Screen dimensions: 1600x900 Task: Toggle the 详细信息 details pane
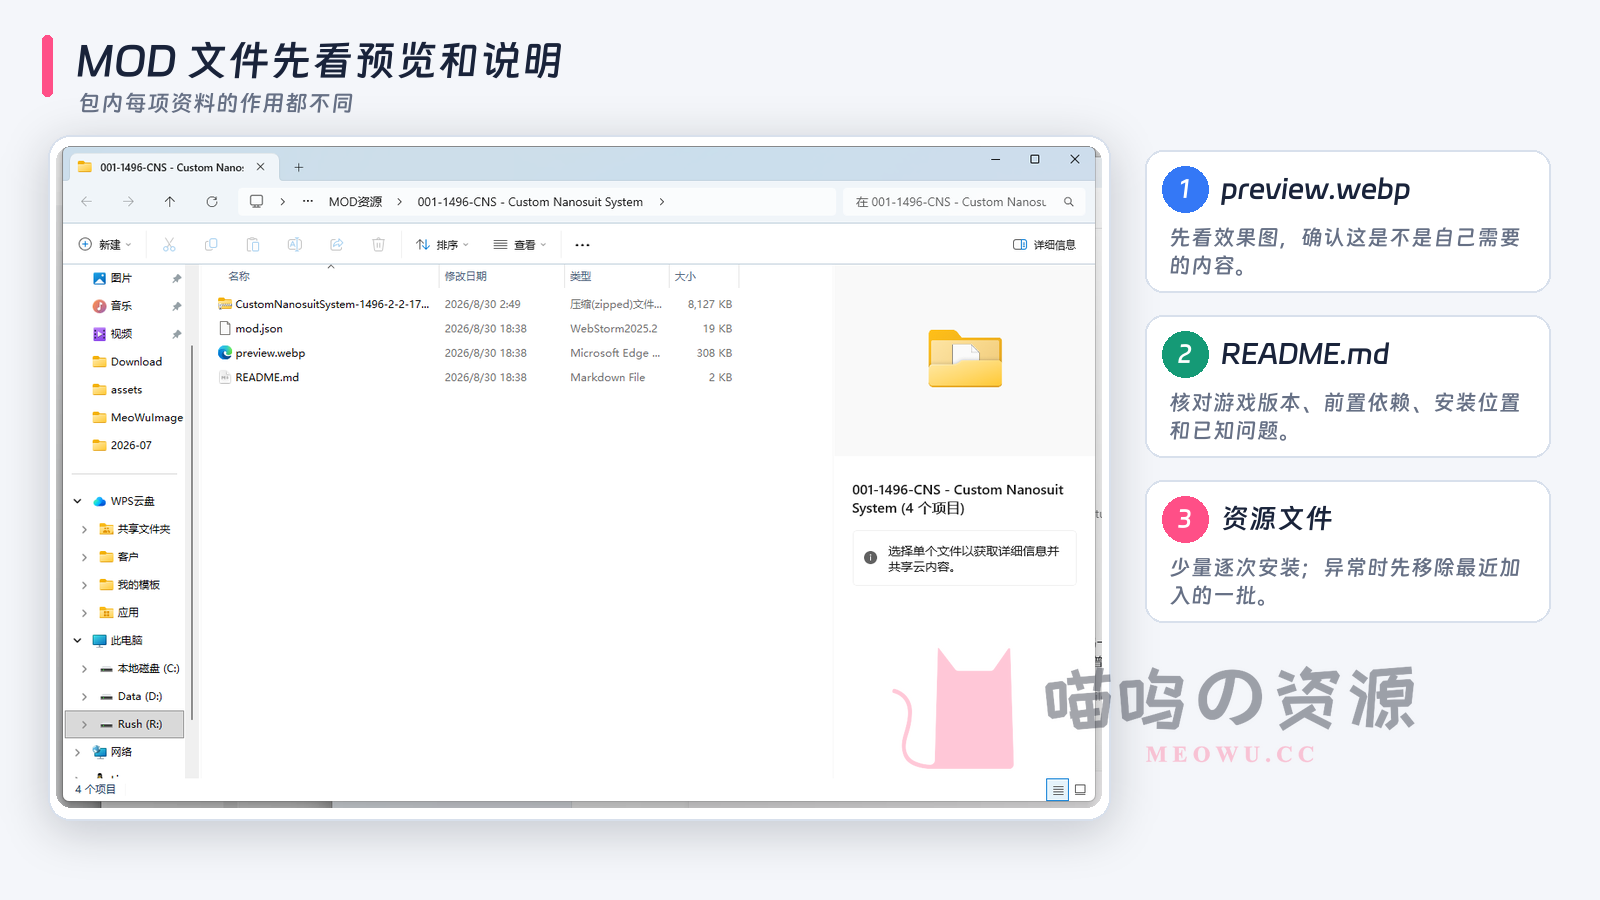(x=1044, y=244)
